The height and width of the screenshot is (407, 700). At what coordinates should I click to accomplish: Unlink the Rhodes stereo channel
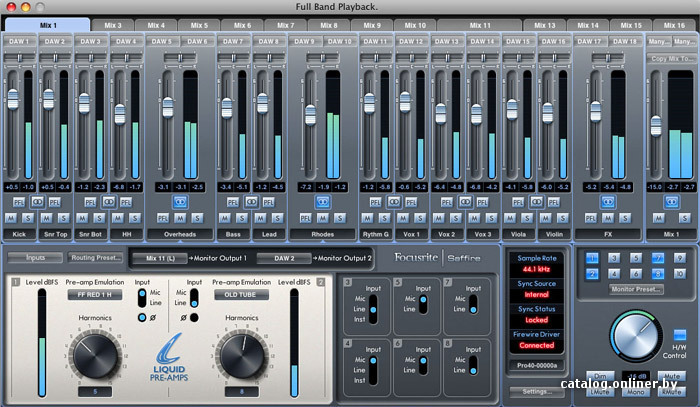click(323, 202)
